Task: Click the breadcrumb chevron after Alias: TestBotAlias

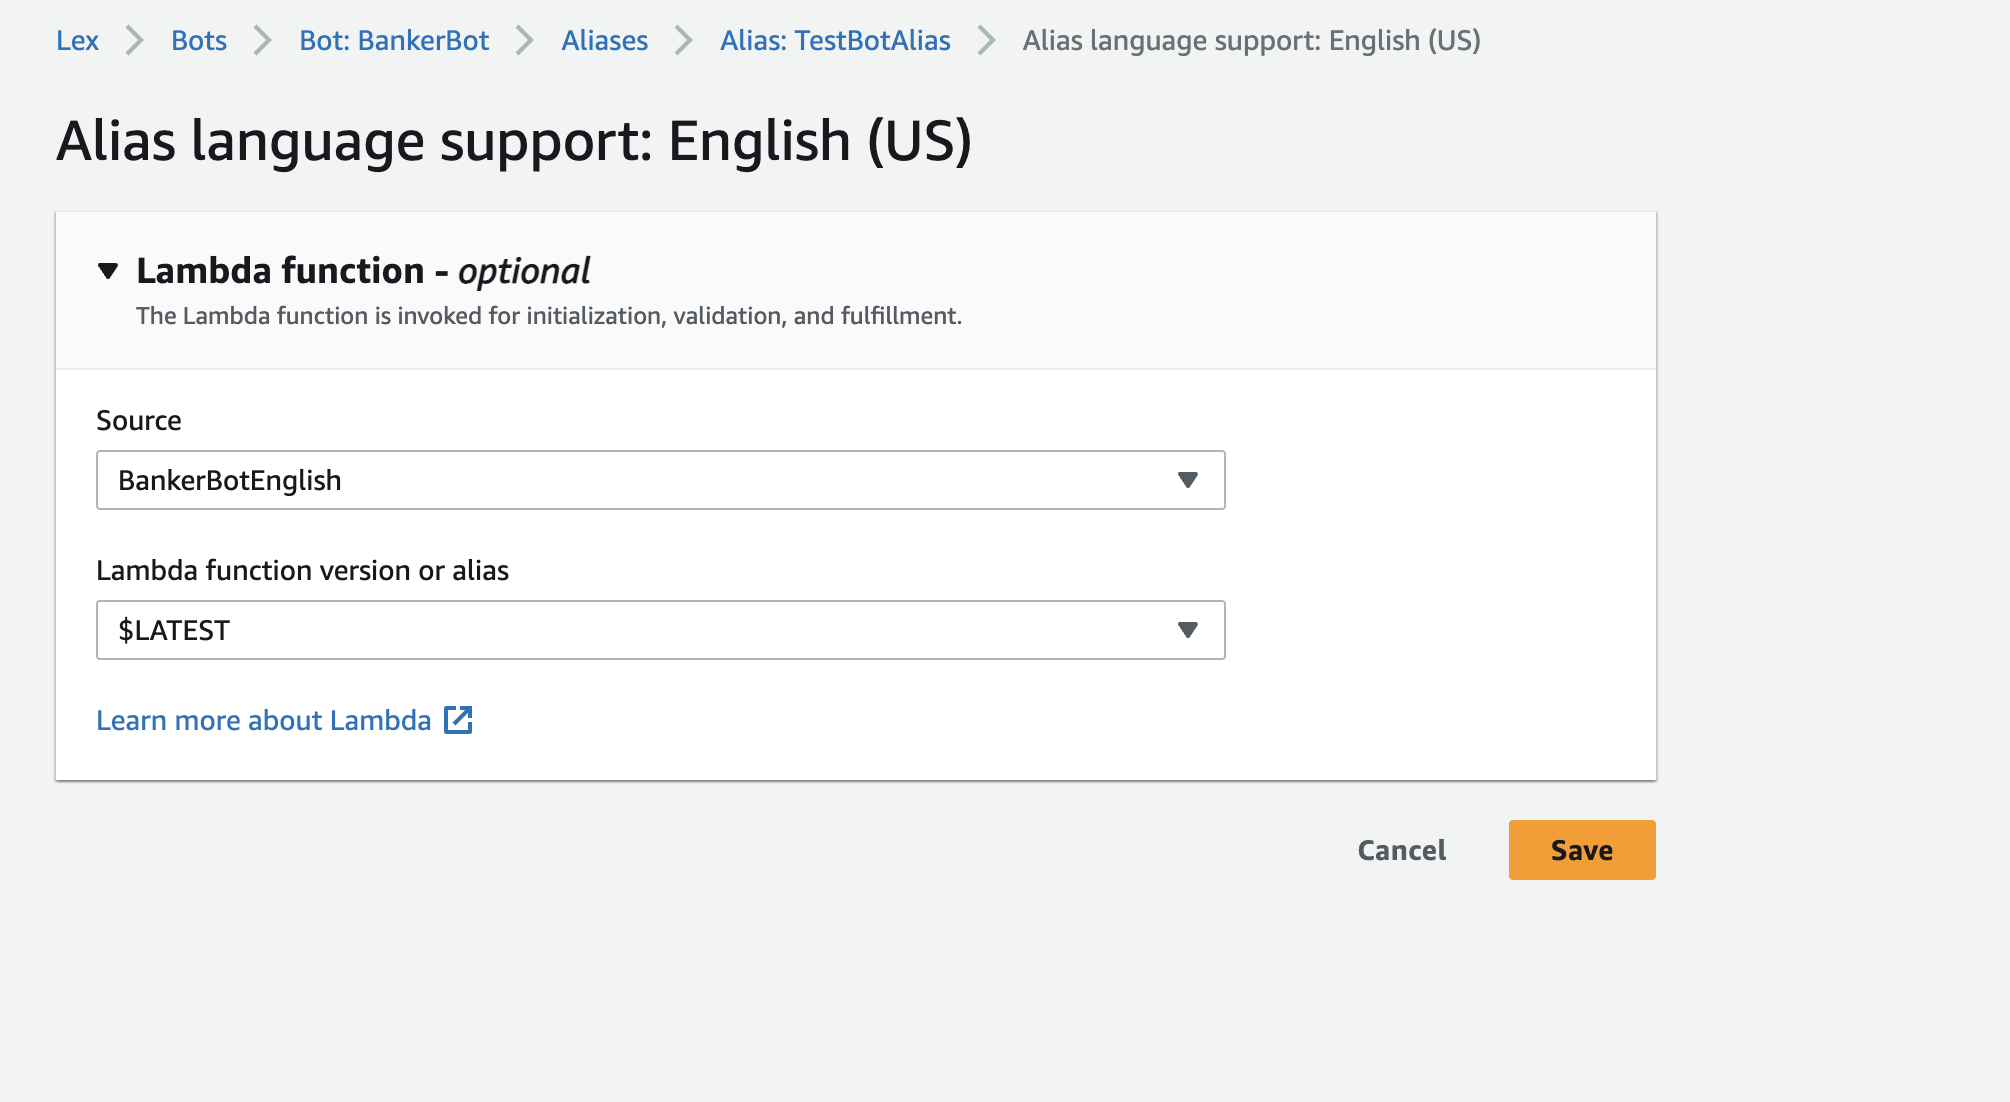Action: pos(987,41)
